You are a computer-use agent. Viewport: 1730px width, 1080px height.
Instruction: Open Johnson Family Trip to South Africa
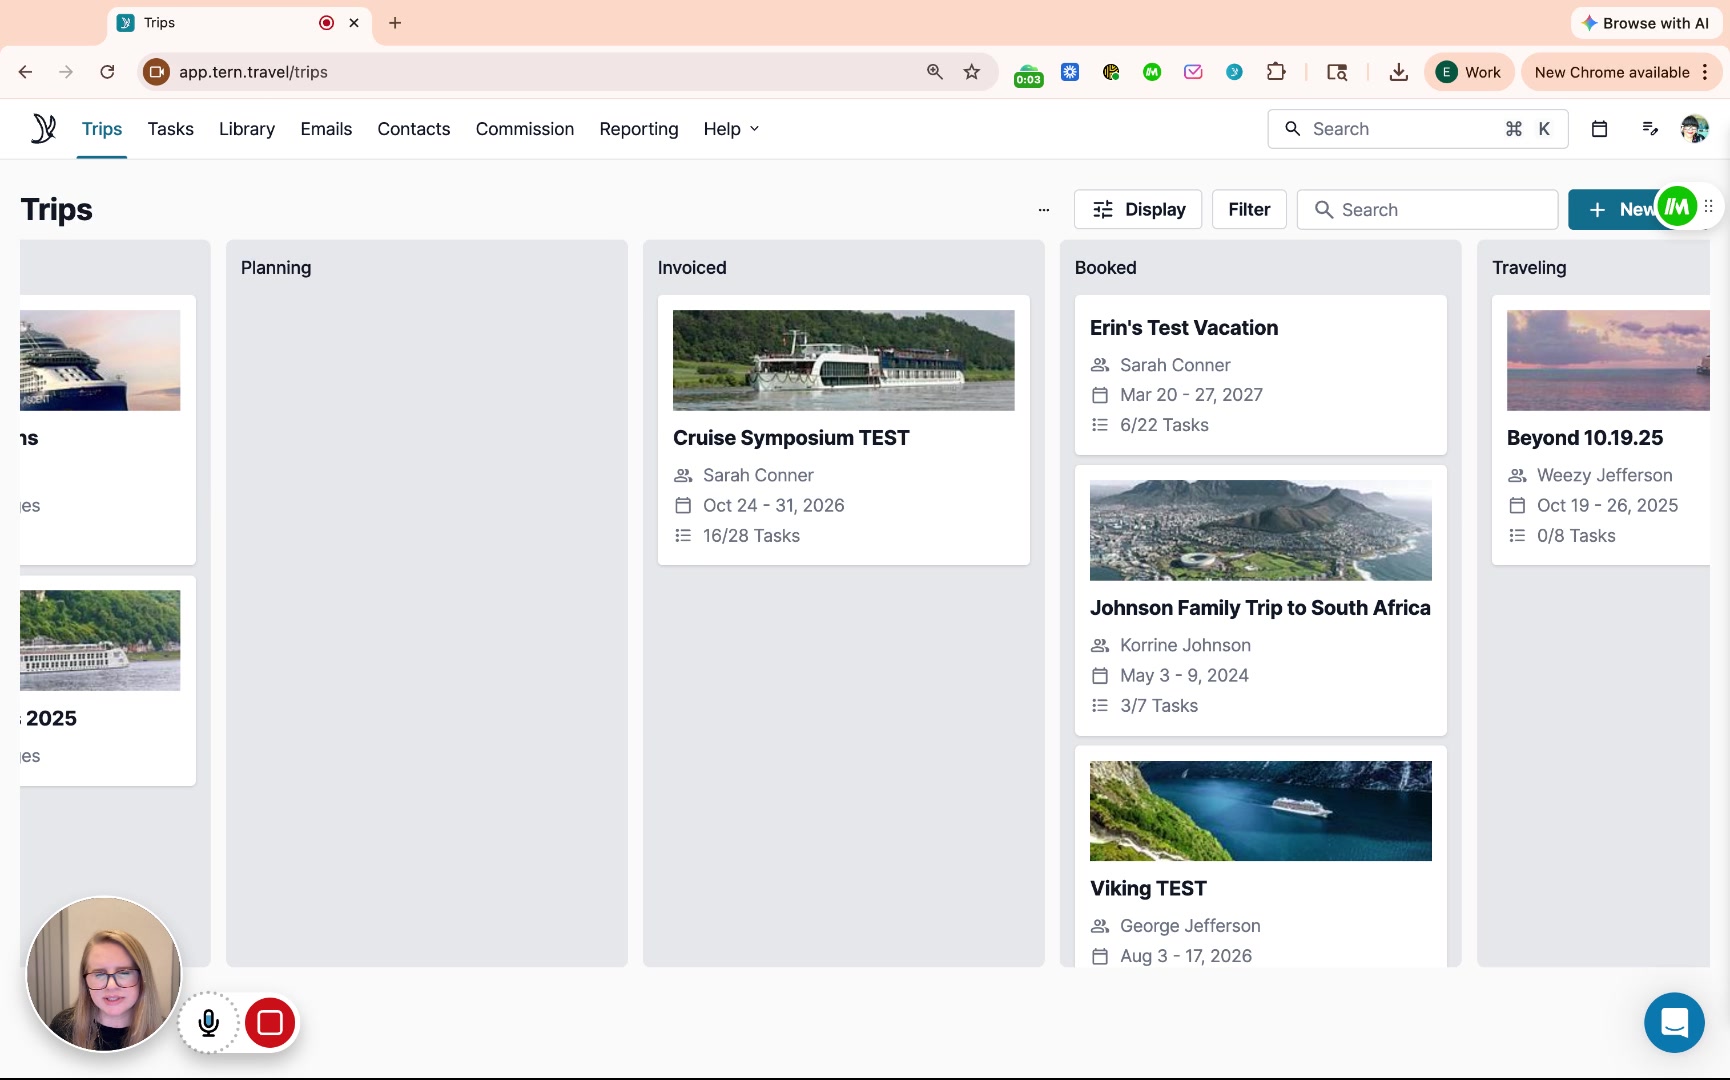(x=1259, y=608)
